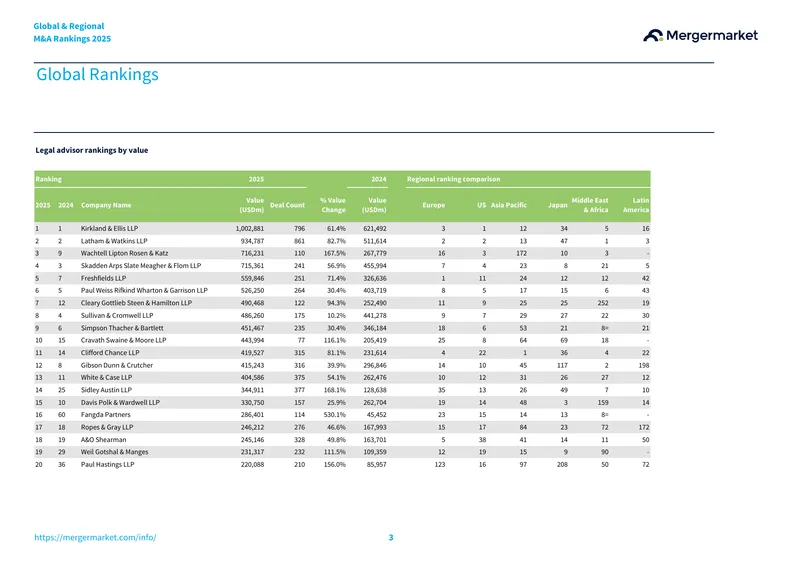Select 'Gibson Dunn & Crutcher' name
The image size is (800, 565).
point(116,365)
